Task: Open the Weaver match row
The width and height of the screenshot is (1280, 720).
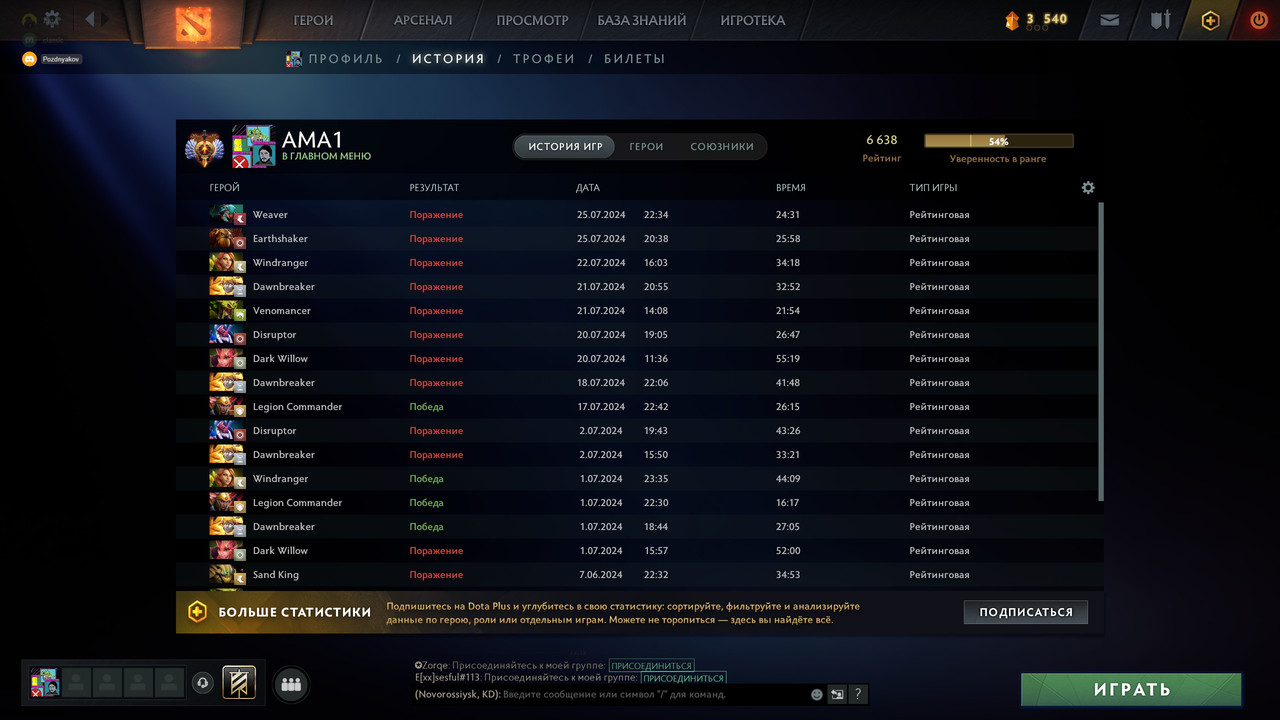Action: [x=639, y=215]
